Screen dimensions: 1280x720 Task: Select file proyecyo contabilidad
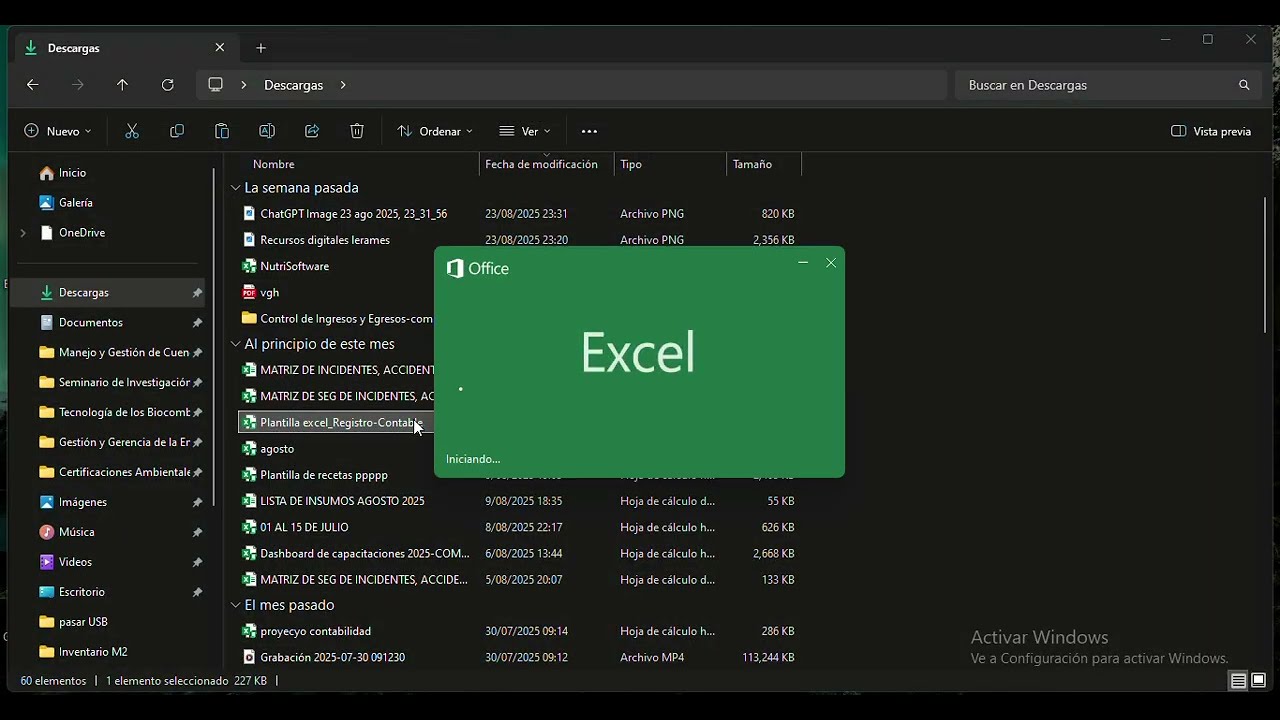point(315,631)
